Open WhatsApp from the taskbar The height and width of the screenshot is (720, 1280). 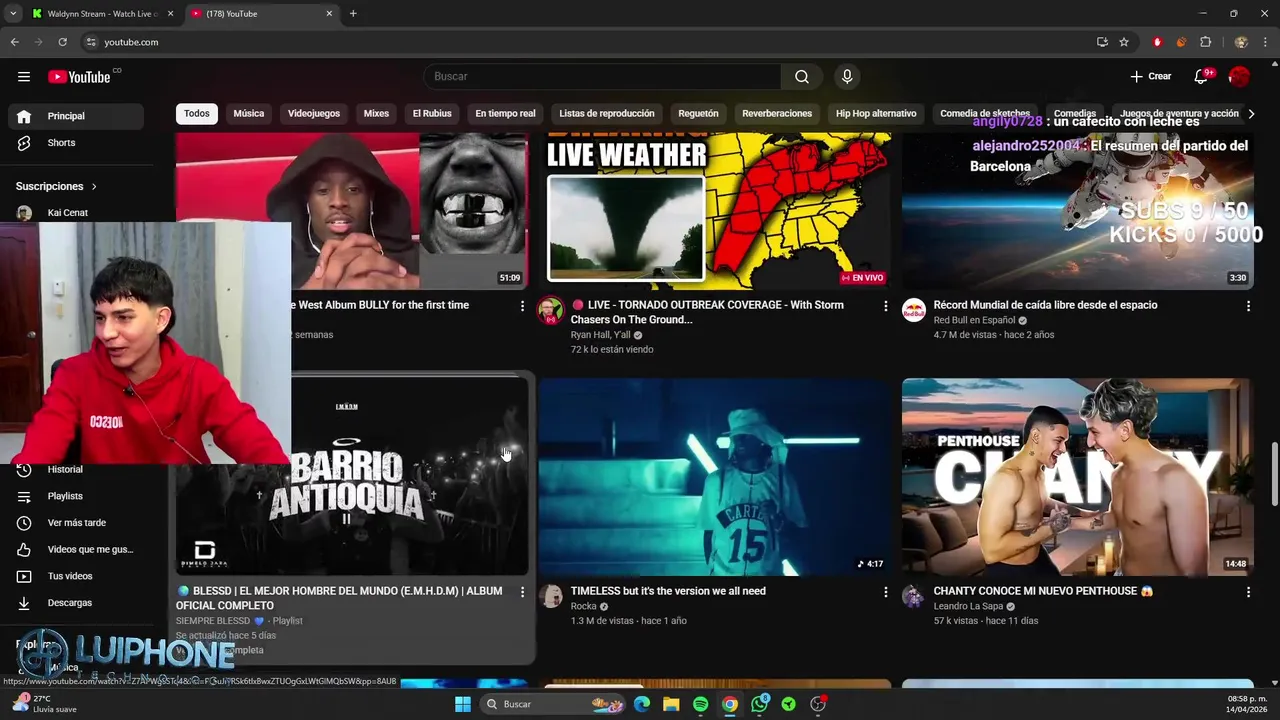[760, 704]
